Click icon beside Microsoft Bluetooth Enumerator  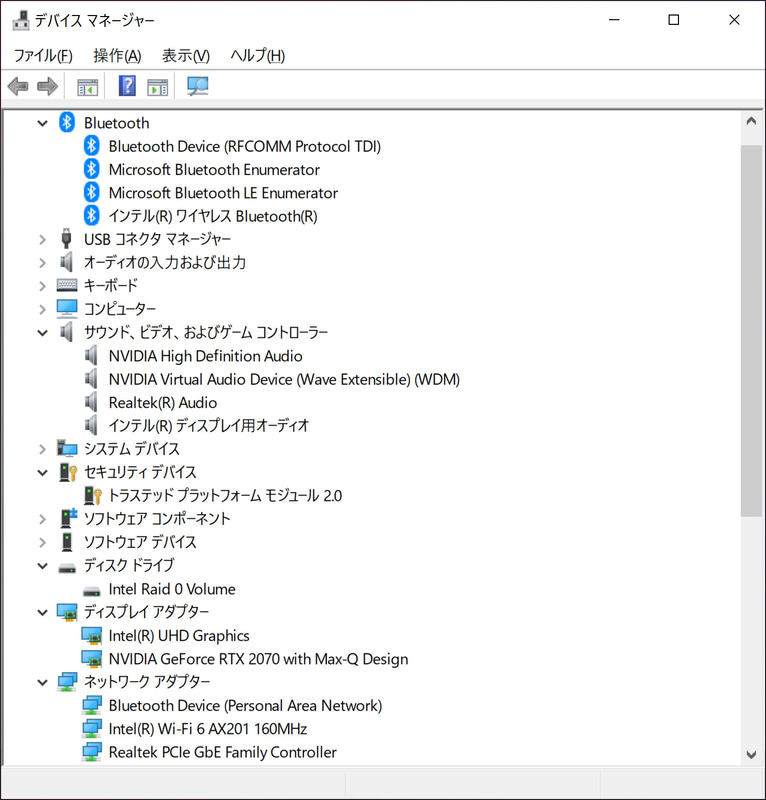pos(91,169)
